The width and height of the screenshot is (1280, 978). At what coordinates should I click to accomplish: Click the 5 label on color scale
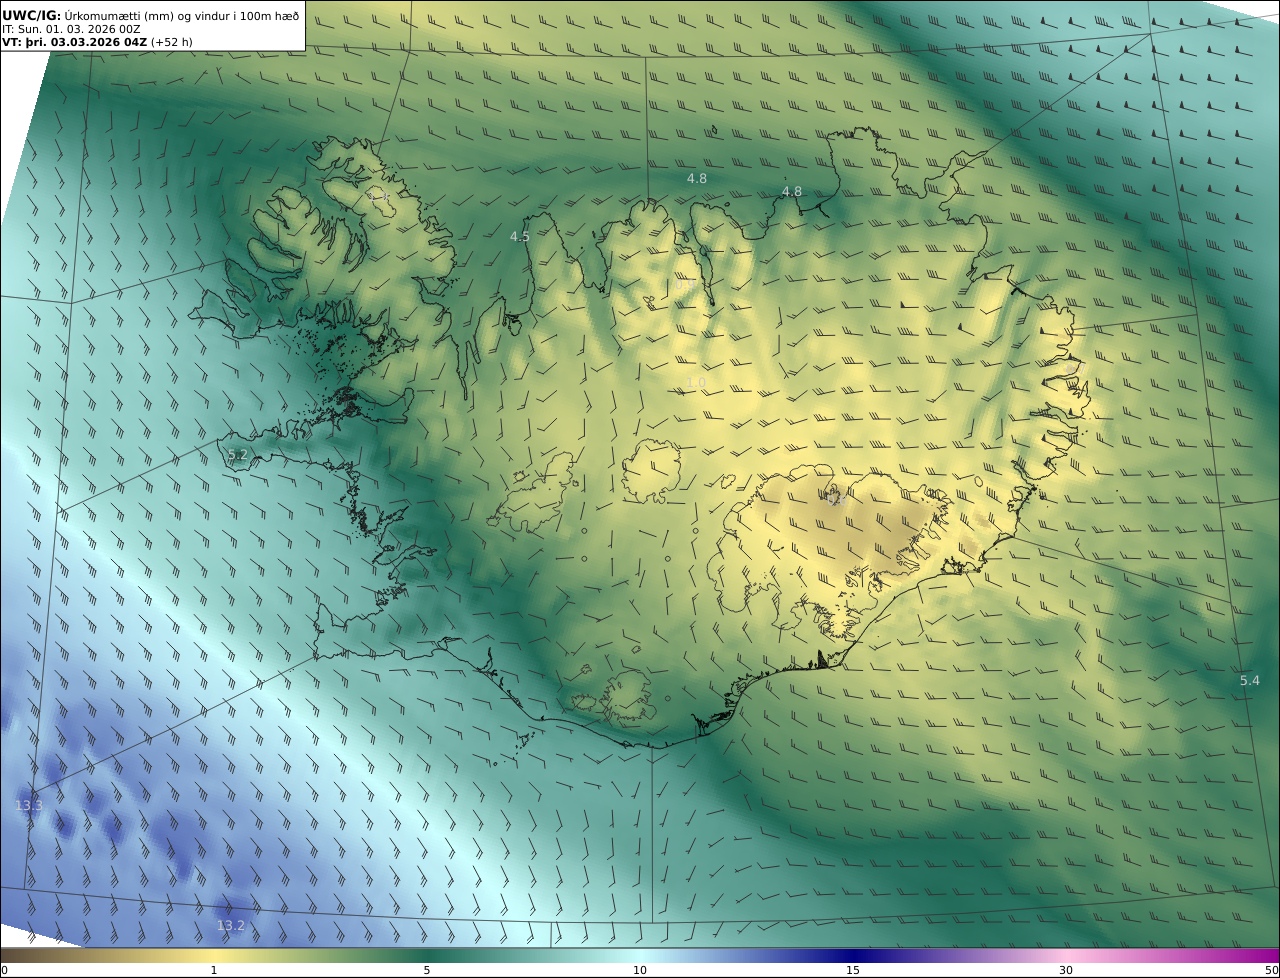point(426,970)
